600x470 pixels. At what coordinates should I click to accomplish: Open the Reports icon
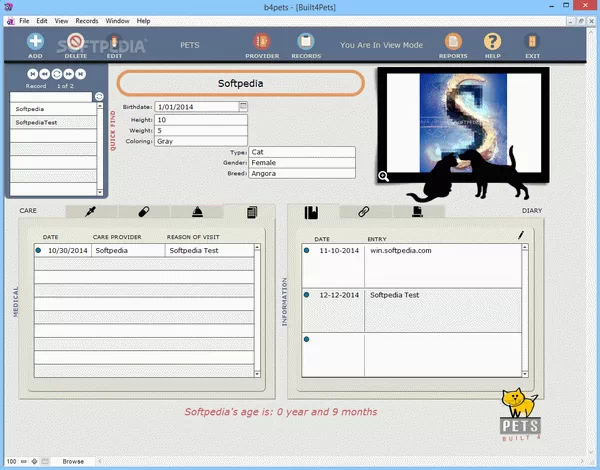(x=453, y=42)
